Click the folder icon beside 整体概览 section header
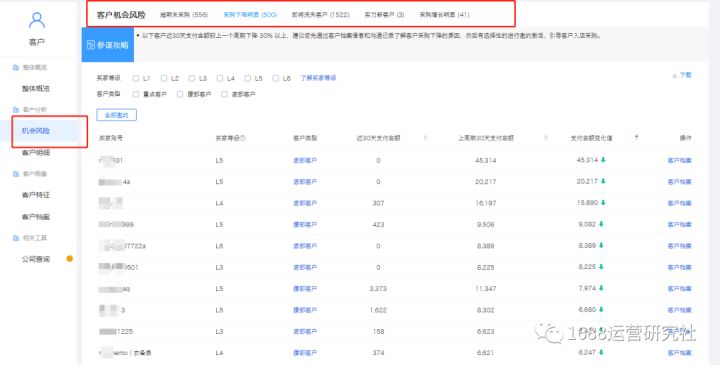This screenshot has height=365, width=720. point(16,67)
